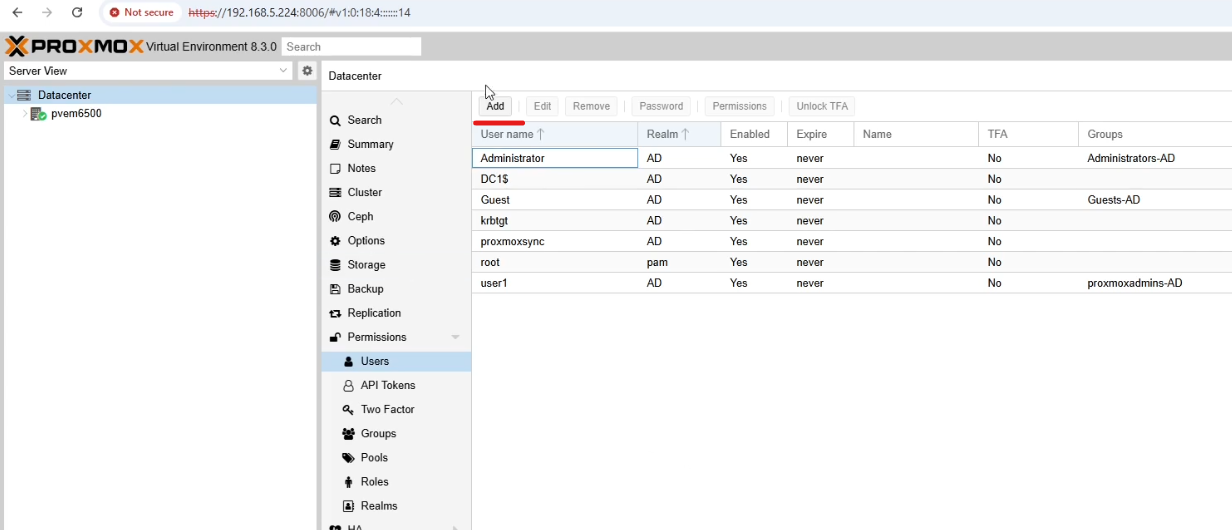Click the Not secure warning badge
This screenshot has width=1232, height=530.
point(142,13)
